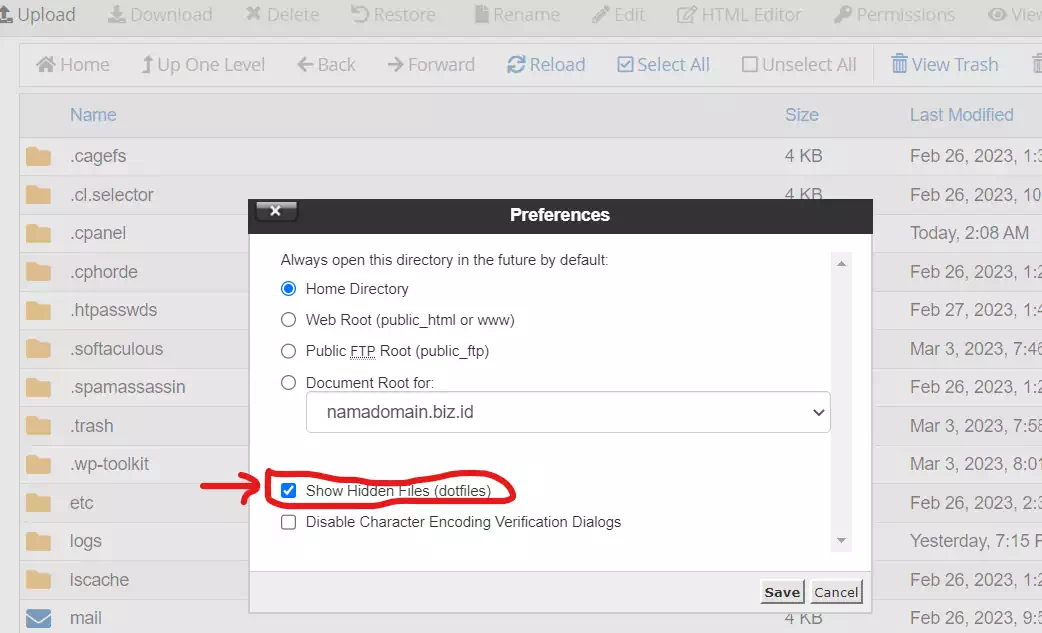The height and width of the screenshot is (633, 1042).
Task: Save the Preferences settings
Action: [x=782, y=592]
